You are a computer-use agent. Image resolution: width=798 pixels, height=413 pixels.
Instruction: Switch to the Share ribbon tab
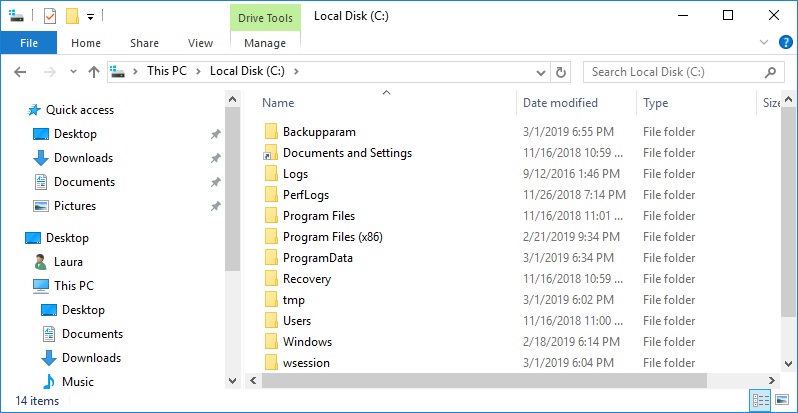tap(144, 43)
